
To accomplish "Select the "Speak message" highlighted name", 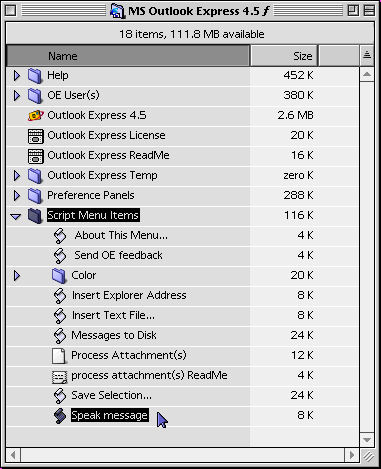I will pos(110,415).
